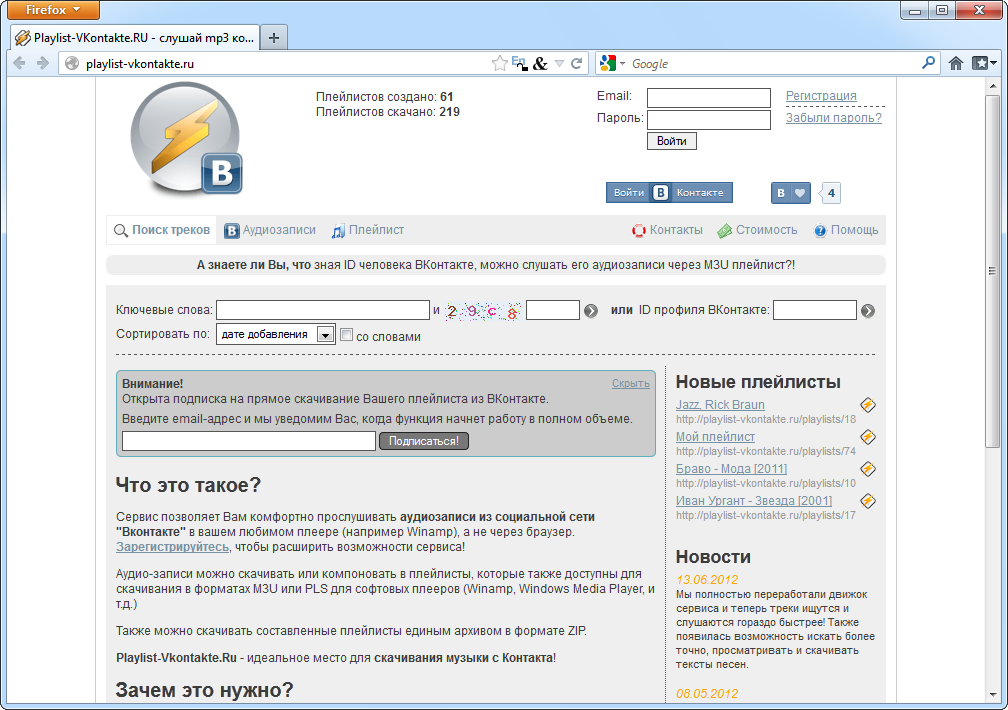The image size is (1008, 710).
Task: Open the Контакты page
Action: tap(667, 230)
